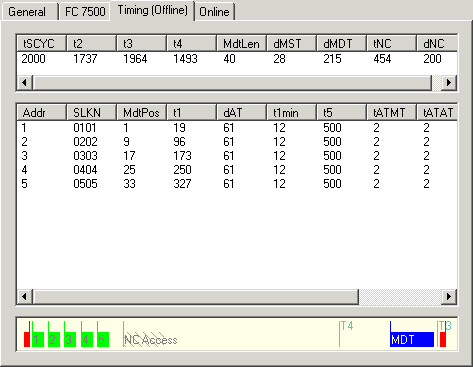Click right arrow of lower table scrollbar
The width and height of the screenshot is (473, 367).
[449, 296]
